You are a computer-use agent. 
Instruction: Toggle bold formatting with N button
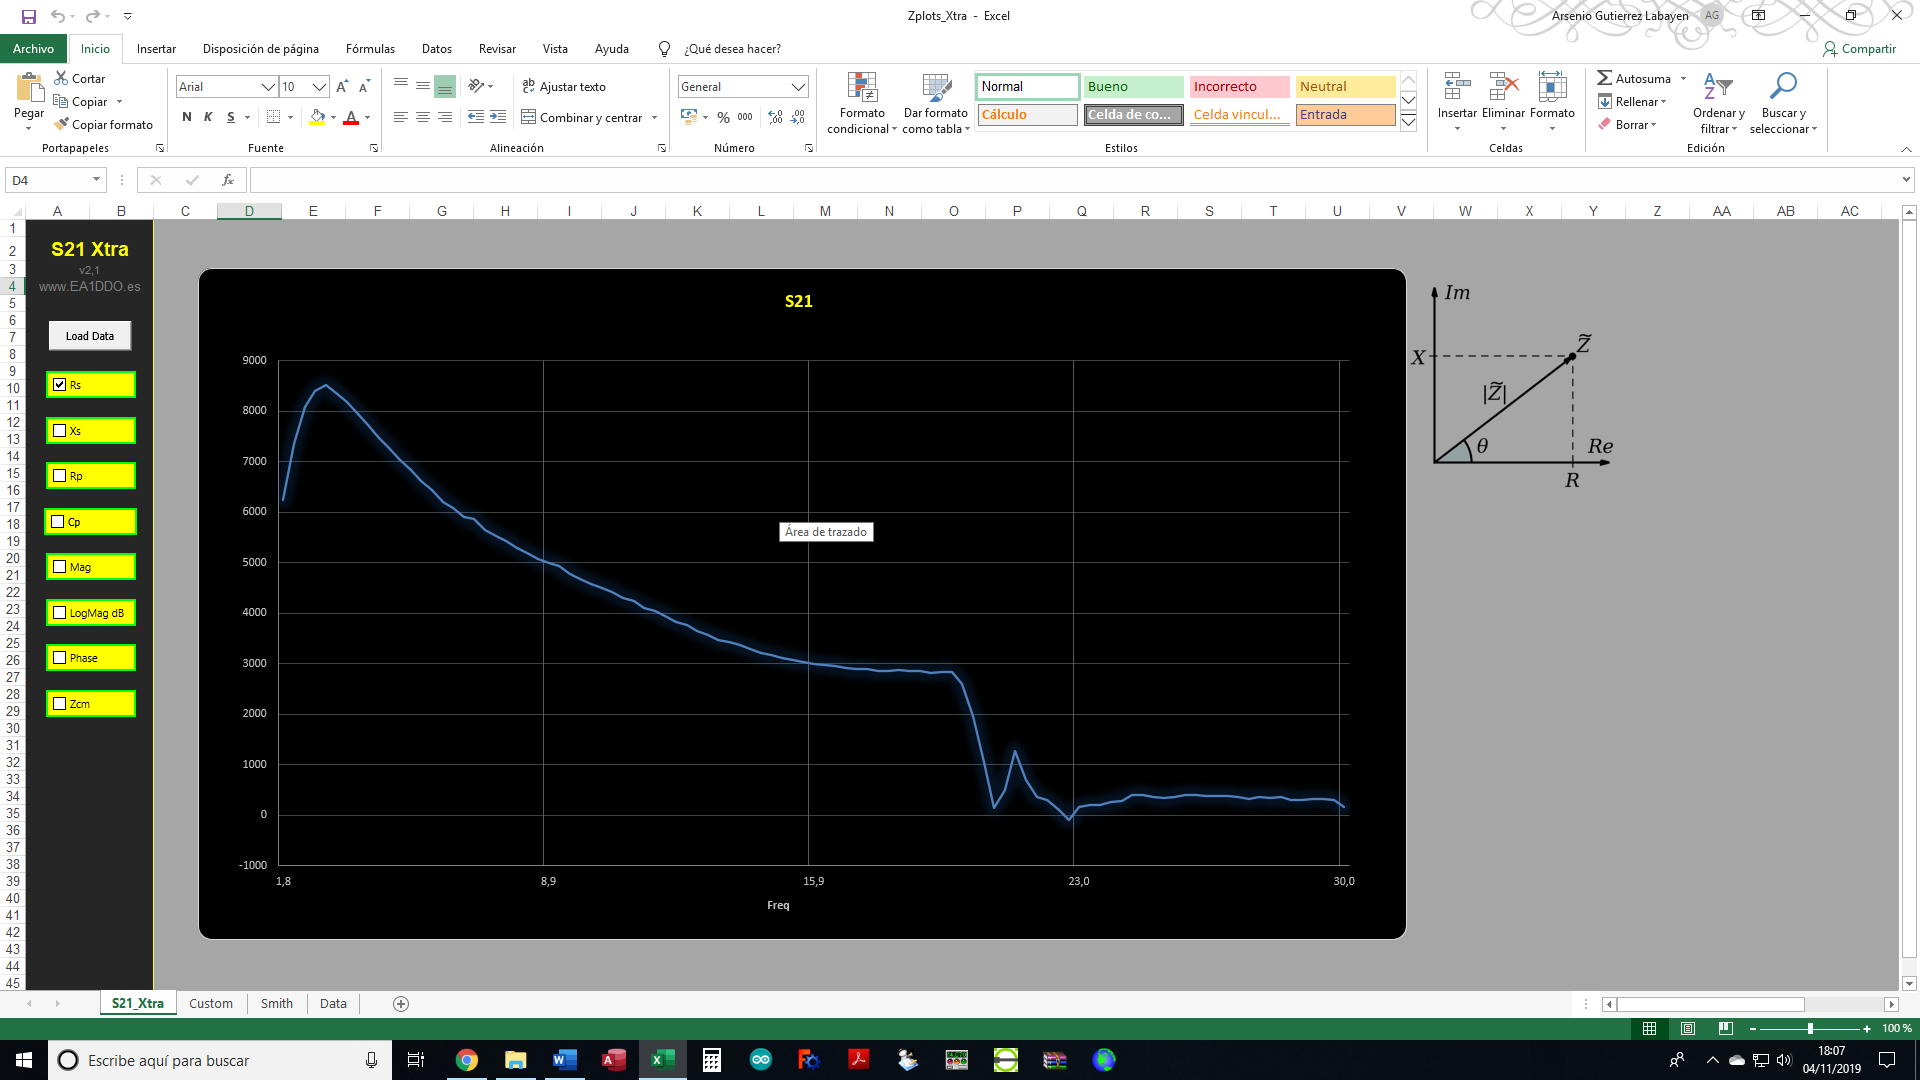pyautogui.click(x=187, y=117)
